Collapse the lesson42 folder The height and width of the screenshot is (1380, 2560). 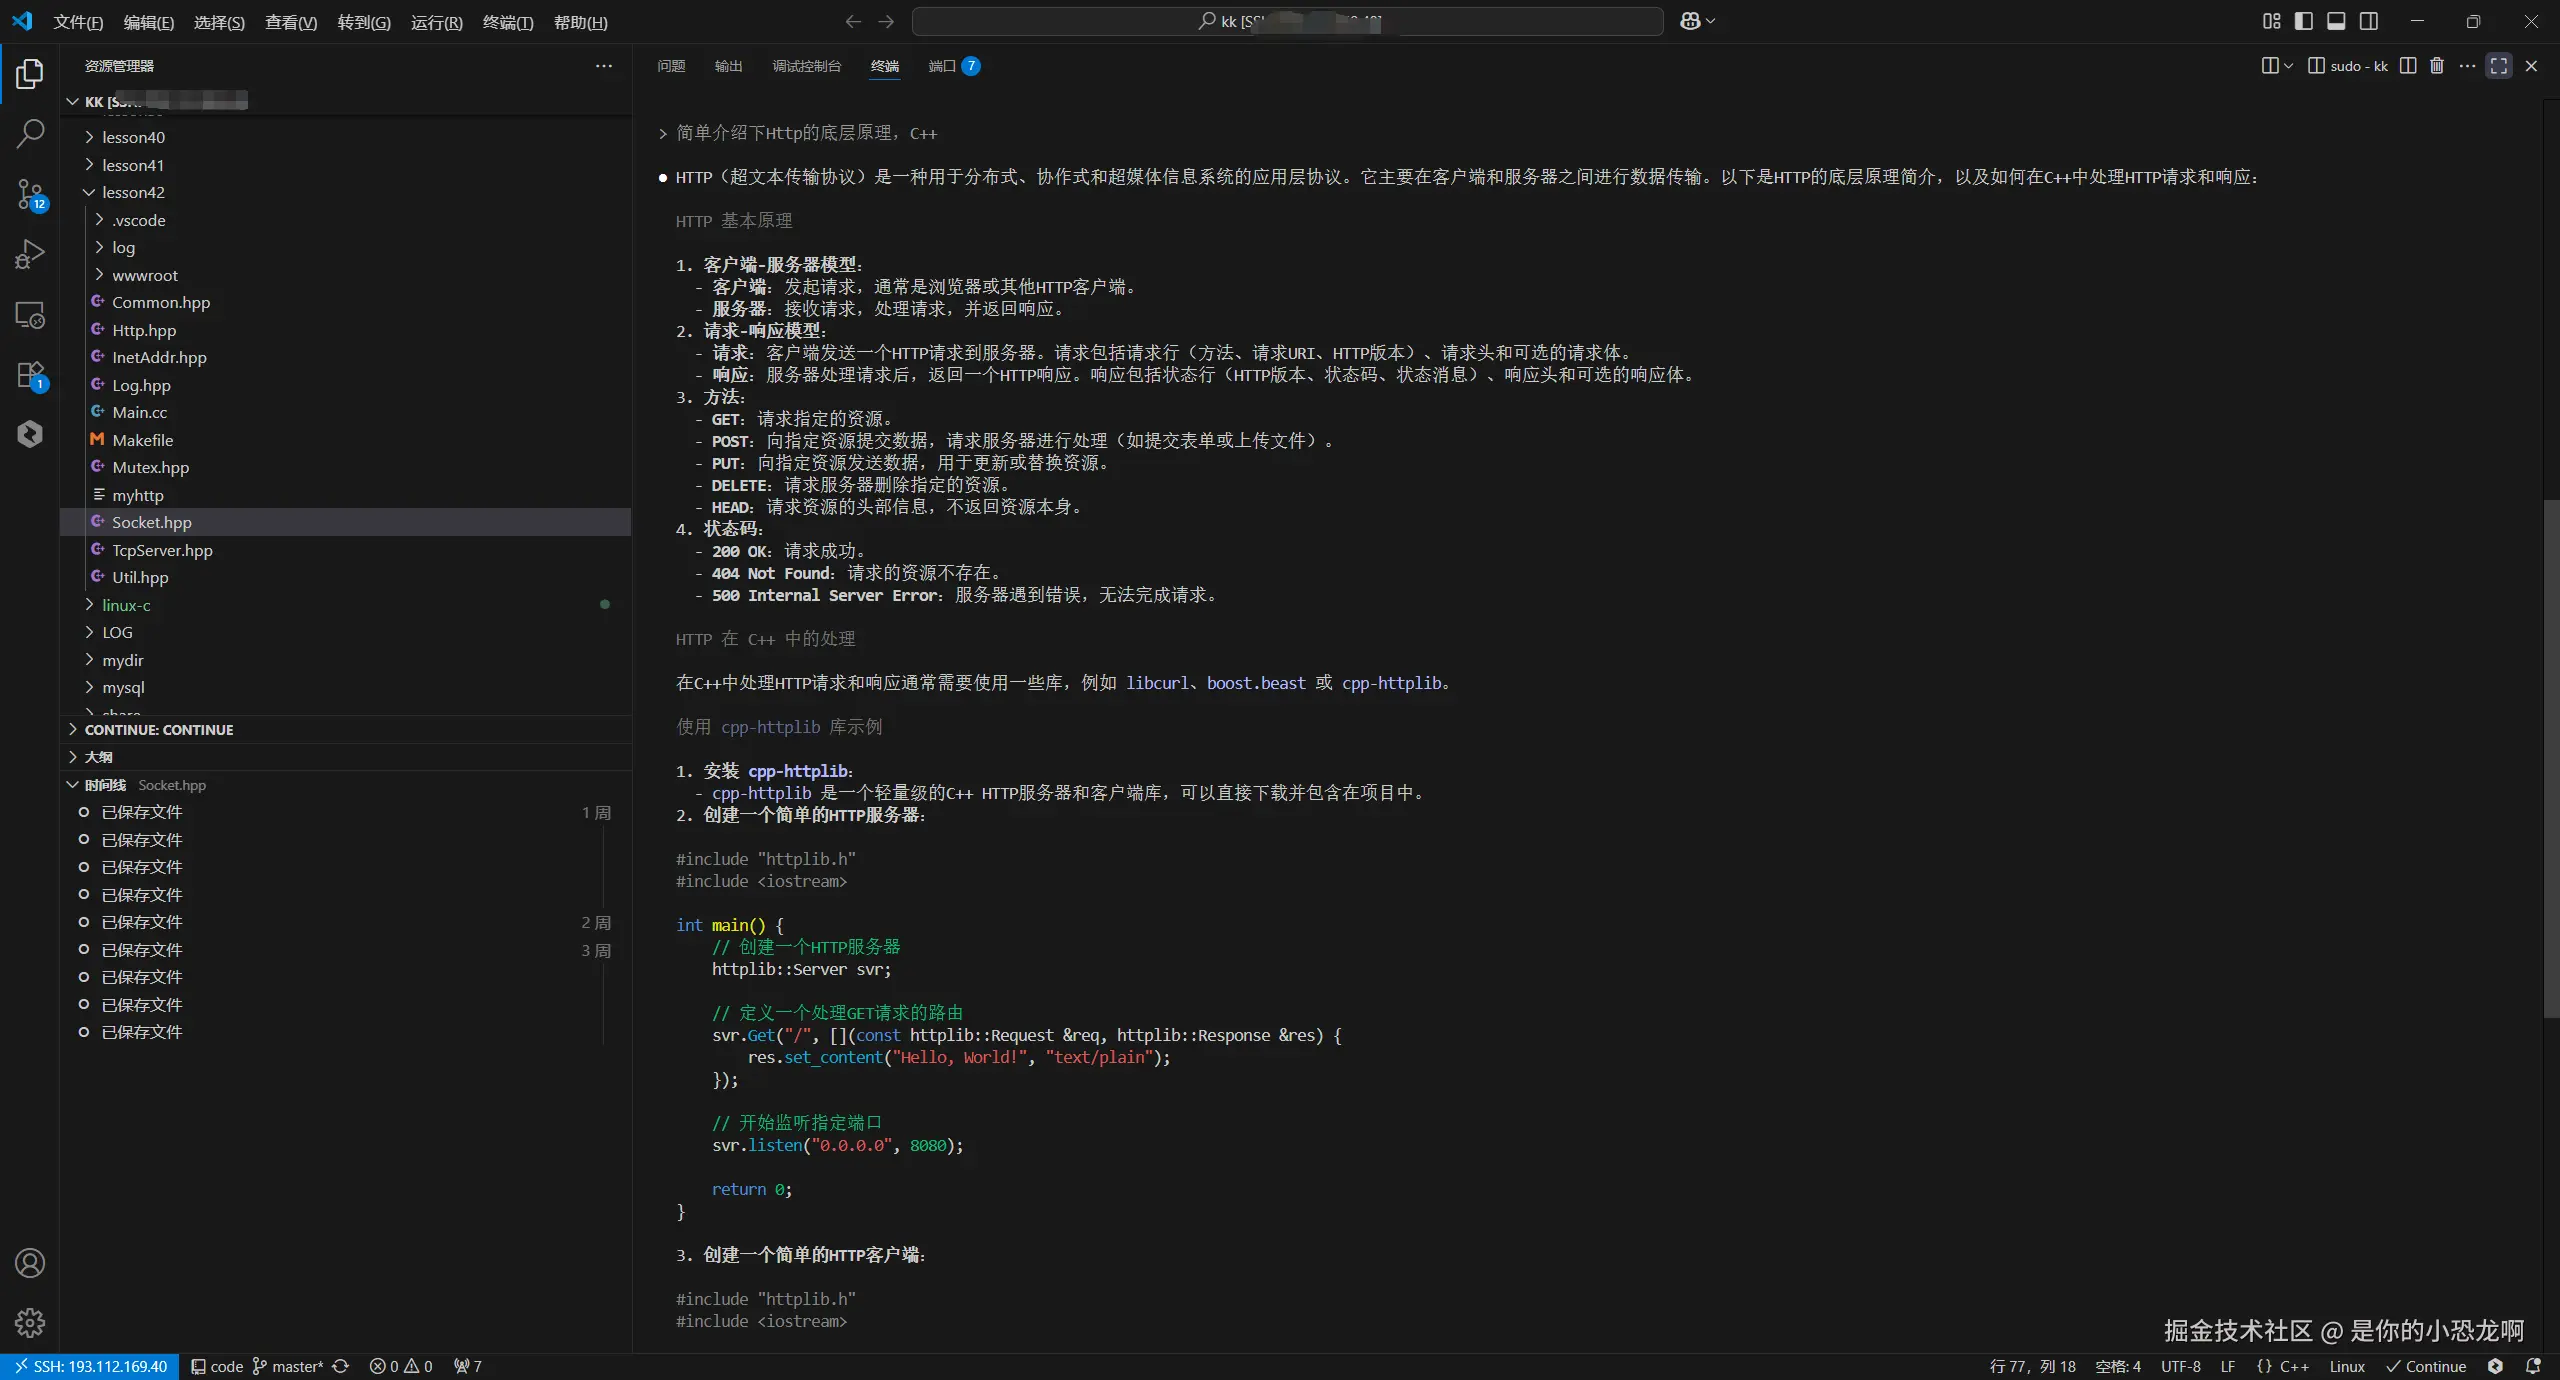tap(132, 192)
